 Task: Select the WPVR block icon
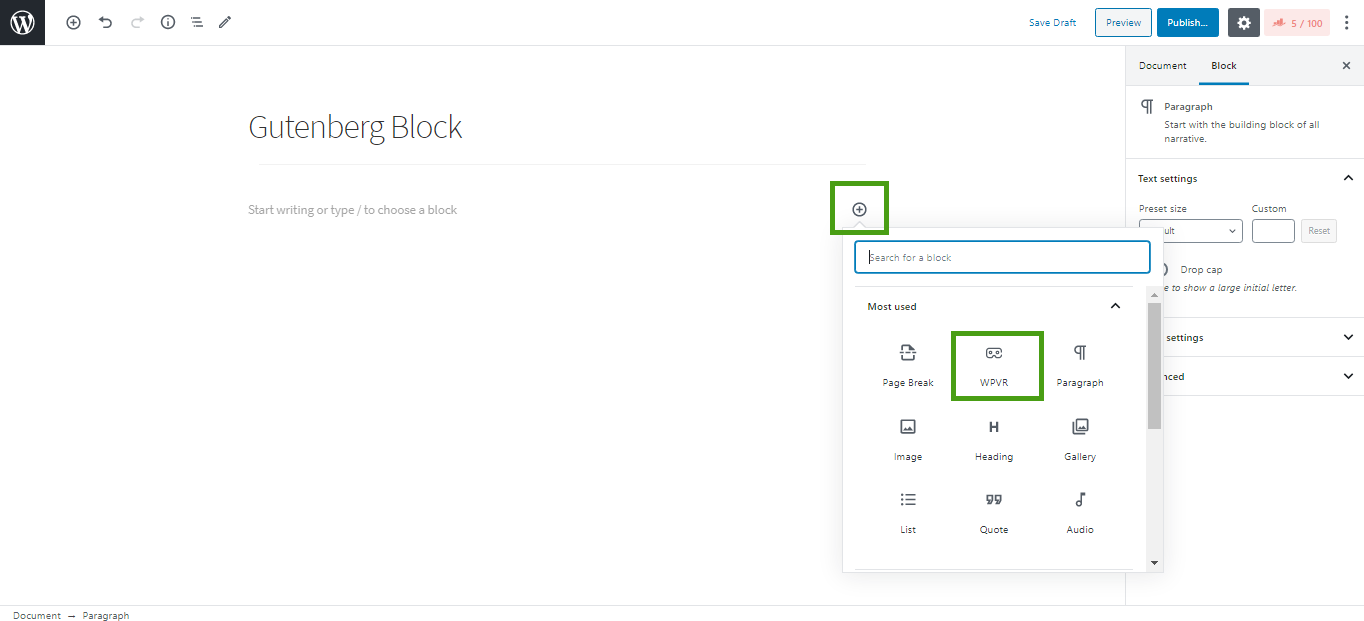pyautogui.click(x=994, y=365)
